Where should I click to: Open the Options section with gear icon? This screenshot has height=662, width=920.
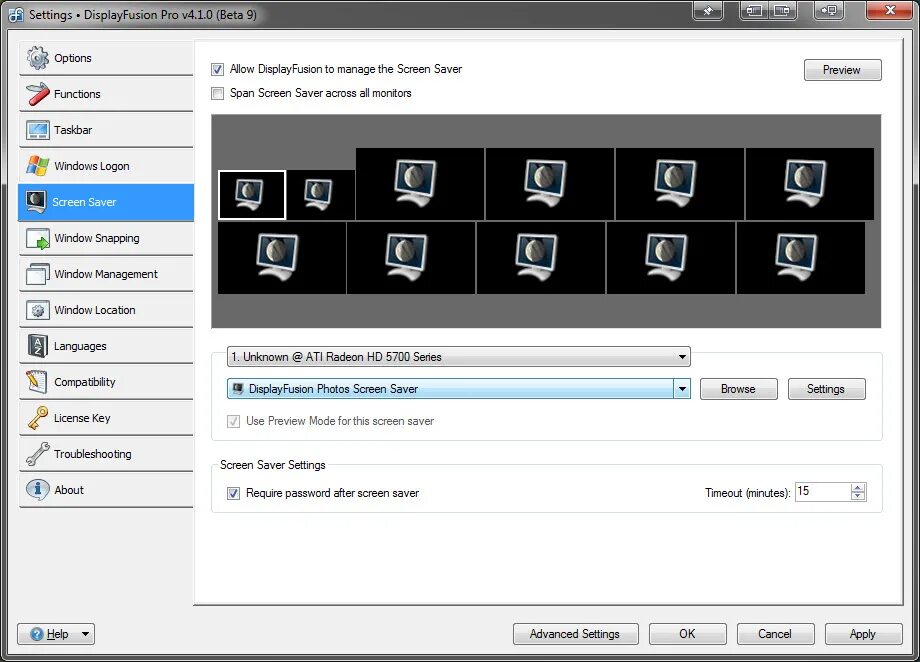pos(106,58)
